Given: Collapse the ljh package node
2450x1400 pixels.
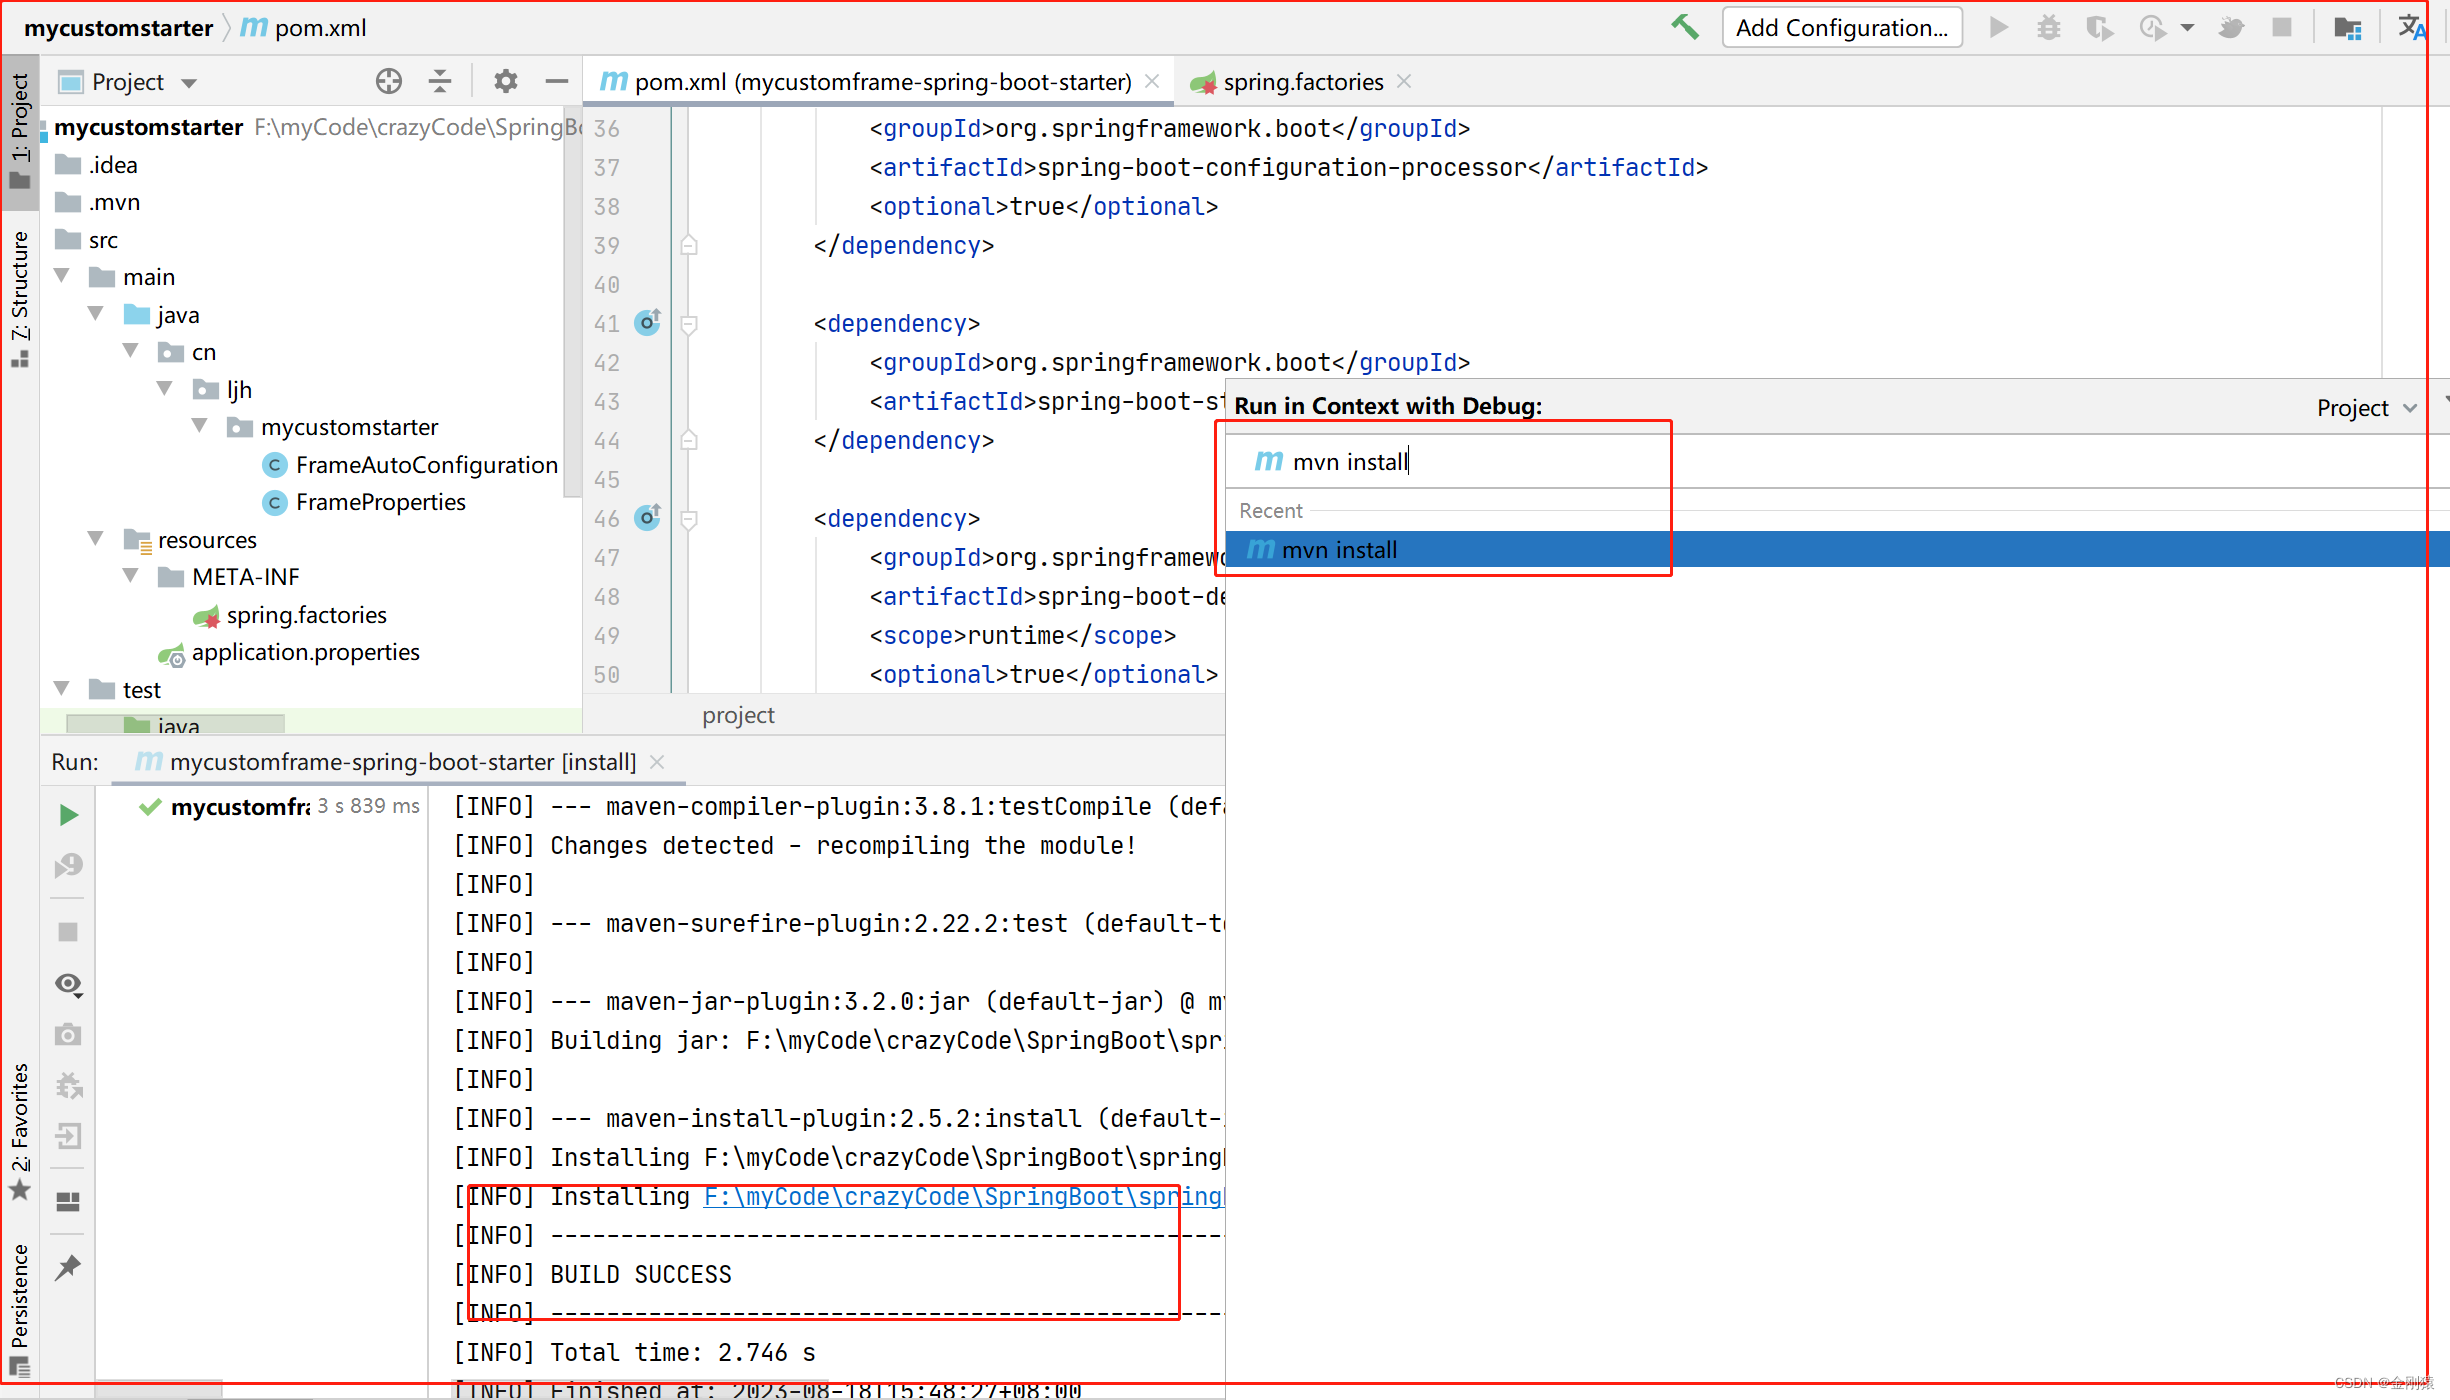Looking at the screenshot, I should (x=165, y=389).
